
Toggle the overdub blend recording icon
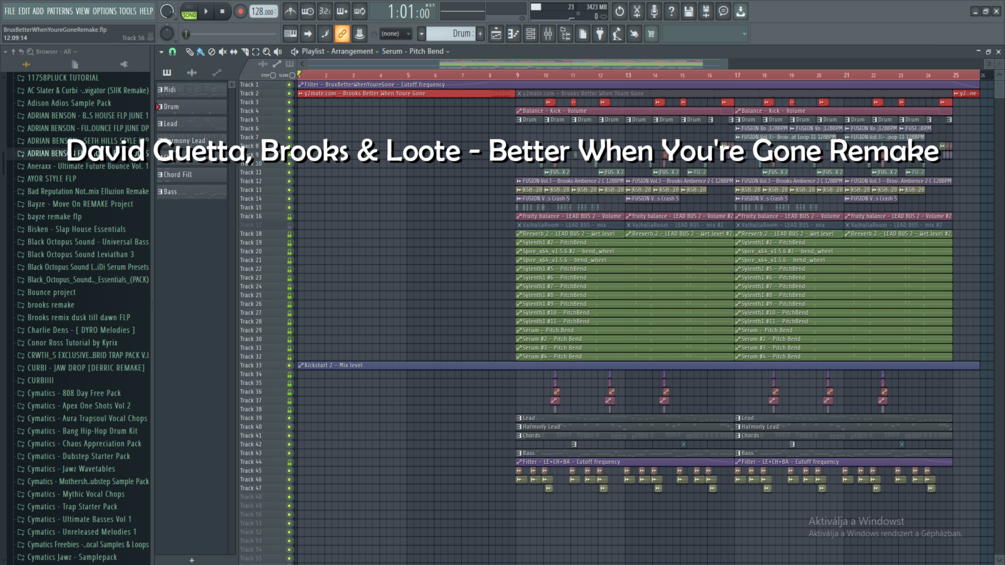click(x=342, y=11)
